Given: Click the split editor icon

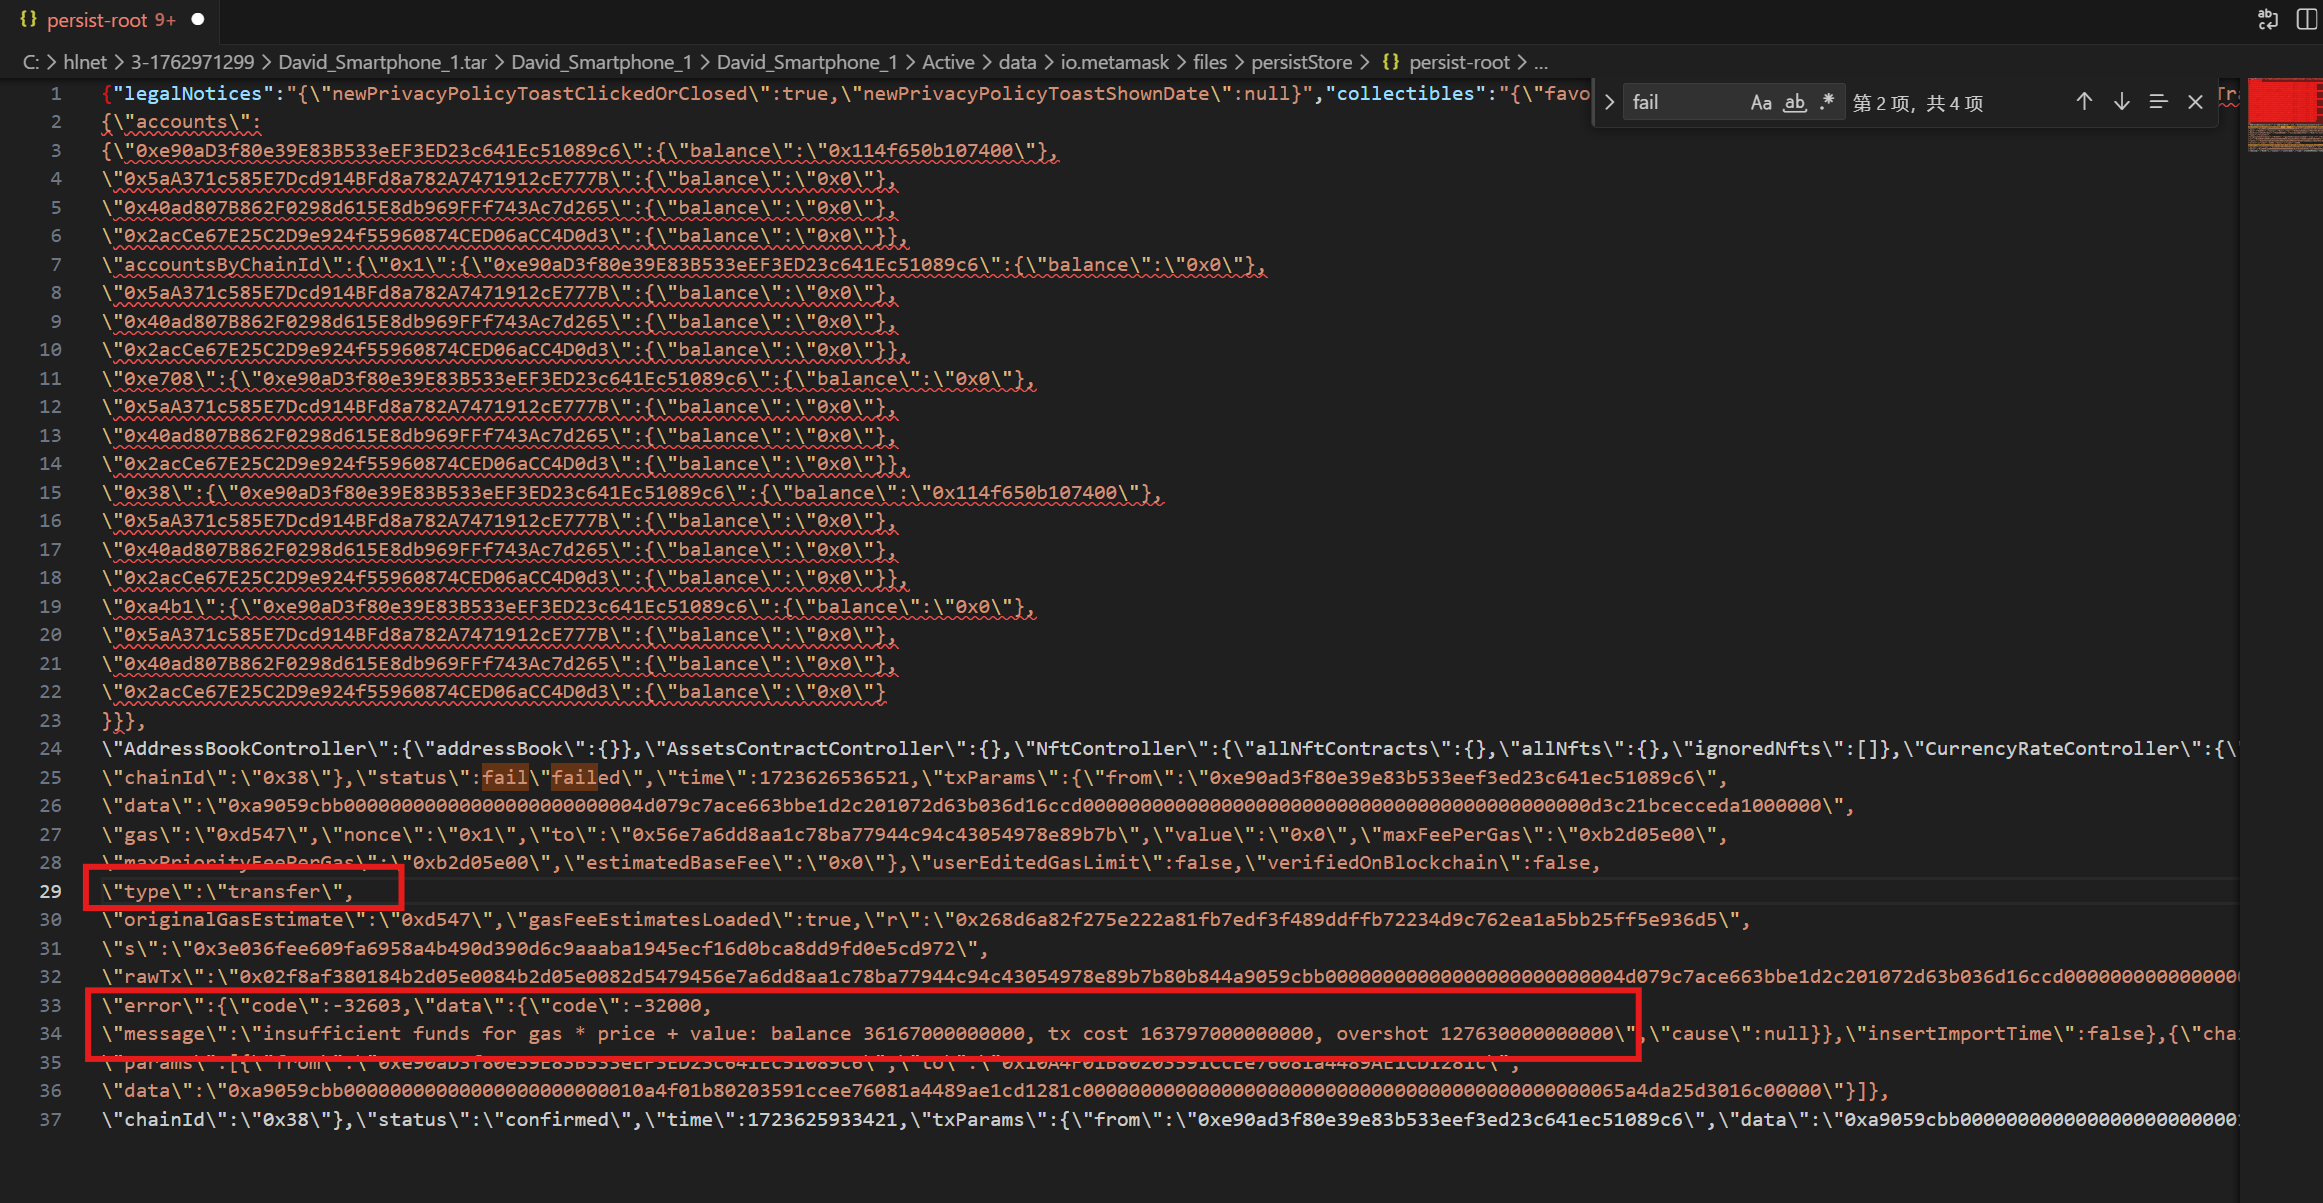Looking at the screenshot, I should pyautogui.click(x=2306, y=20).
